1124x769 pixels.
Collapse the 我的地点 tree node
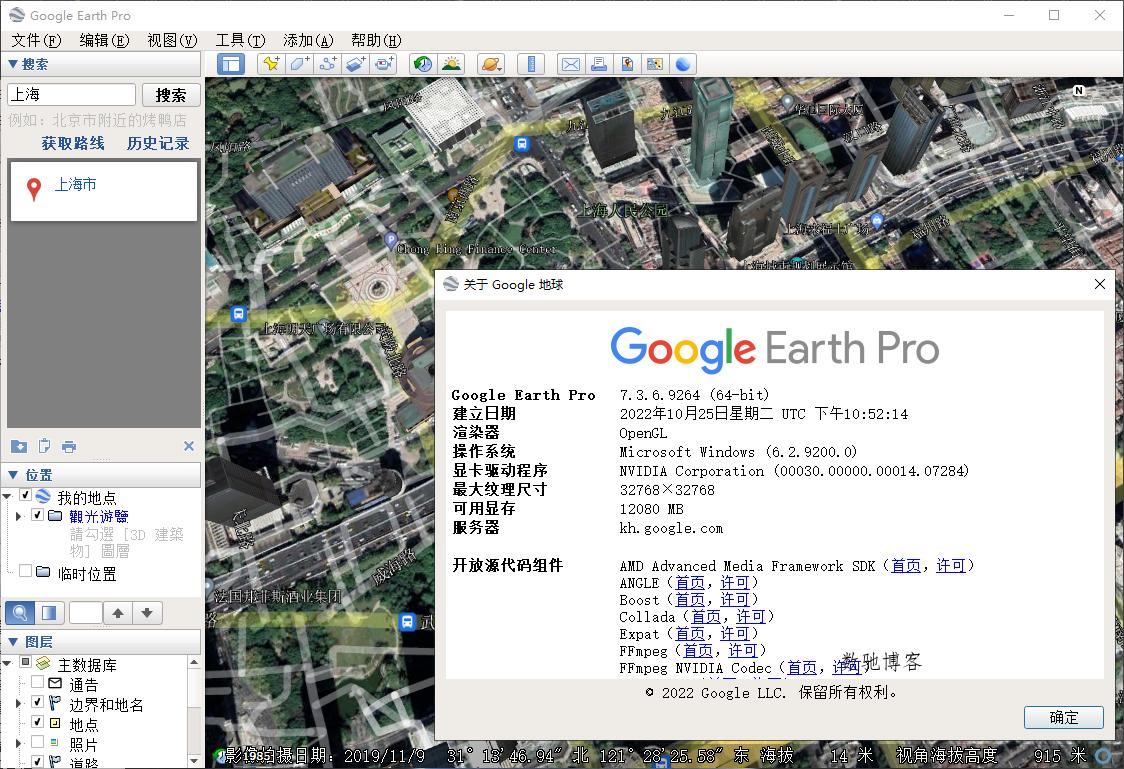[7, 496]
